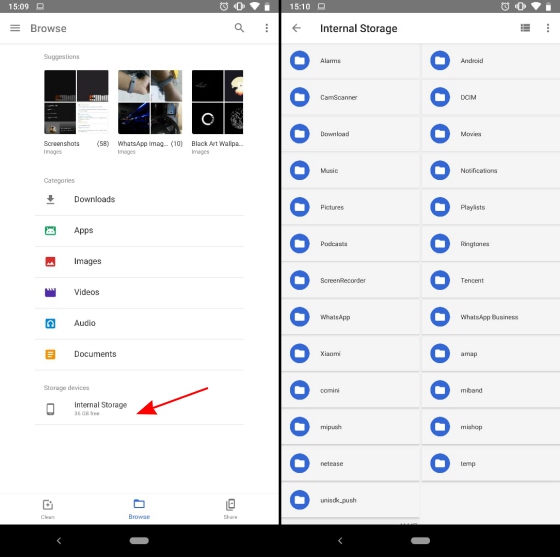Image resolution: width=560 pixels, height=557 pixels.
Task: Go back from Internal Storage screen
Action: coord(296,28)
